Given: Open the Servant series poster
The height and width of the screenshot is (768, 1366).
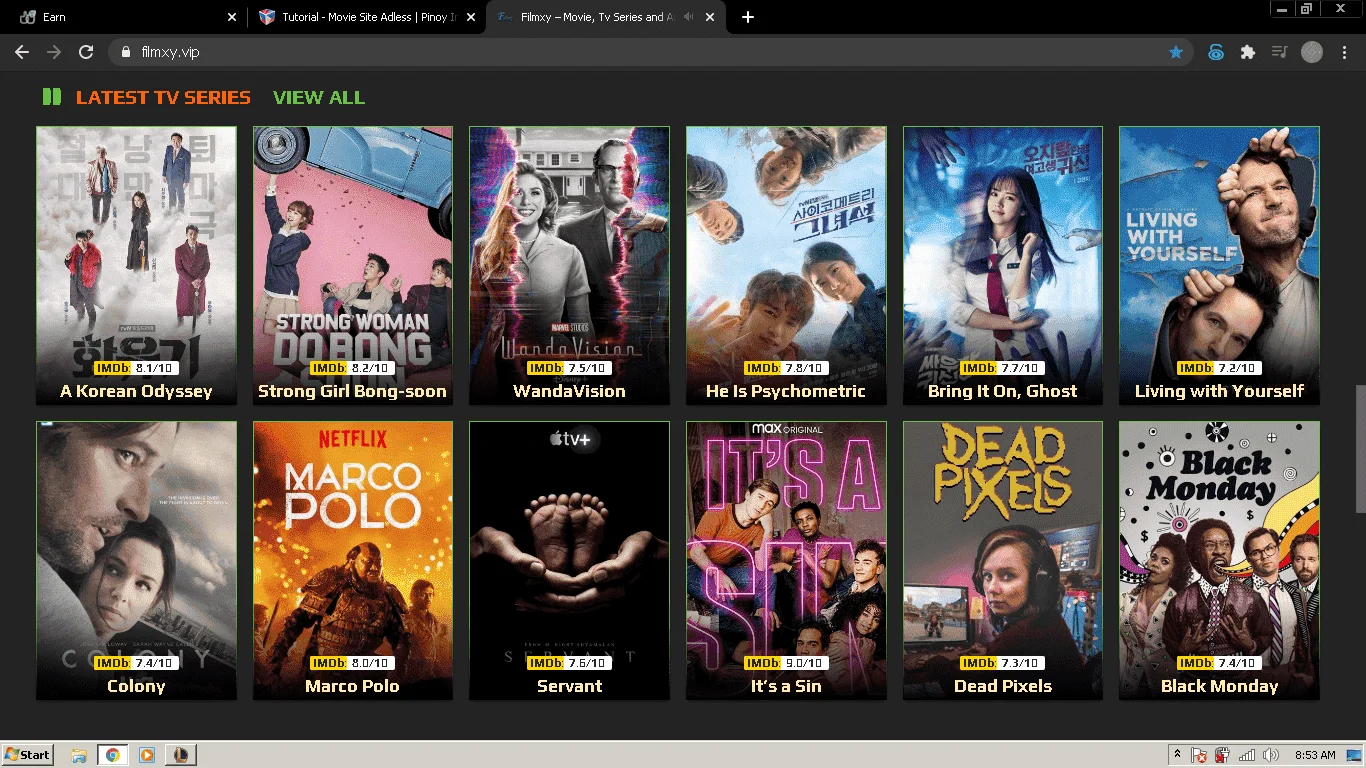Looking at the screenshot, I should click(569, 560).
